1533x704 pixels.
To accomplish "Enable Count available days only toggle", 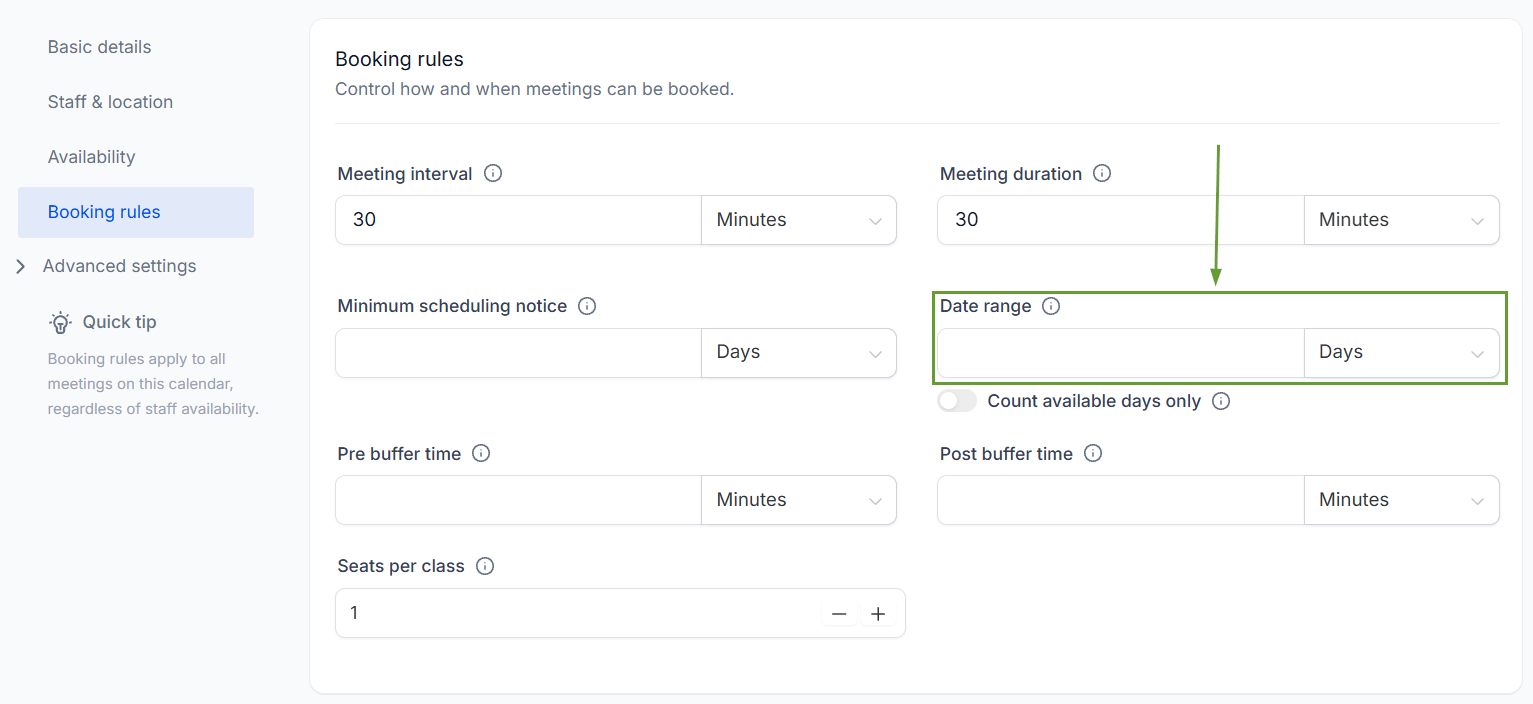I will [x=957, y=401].
